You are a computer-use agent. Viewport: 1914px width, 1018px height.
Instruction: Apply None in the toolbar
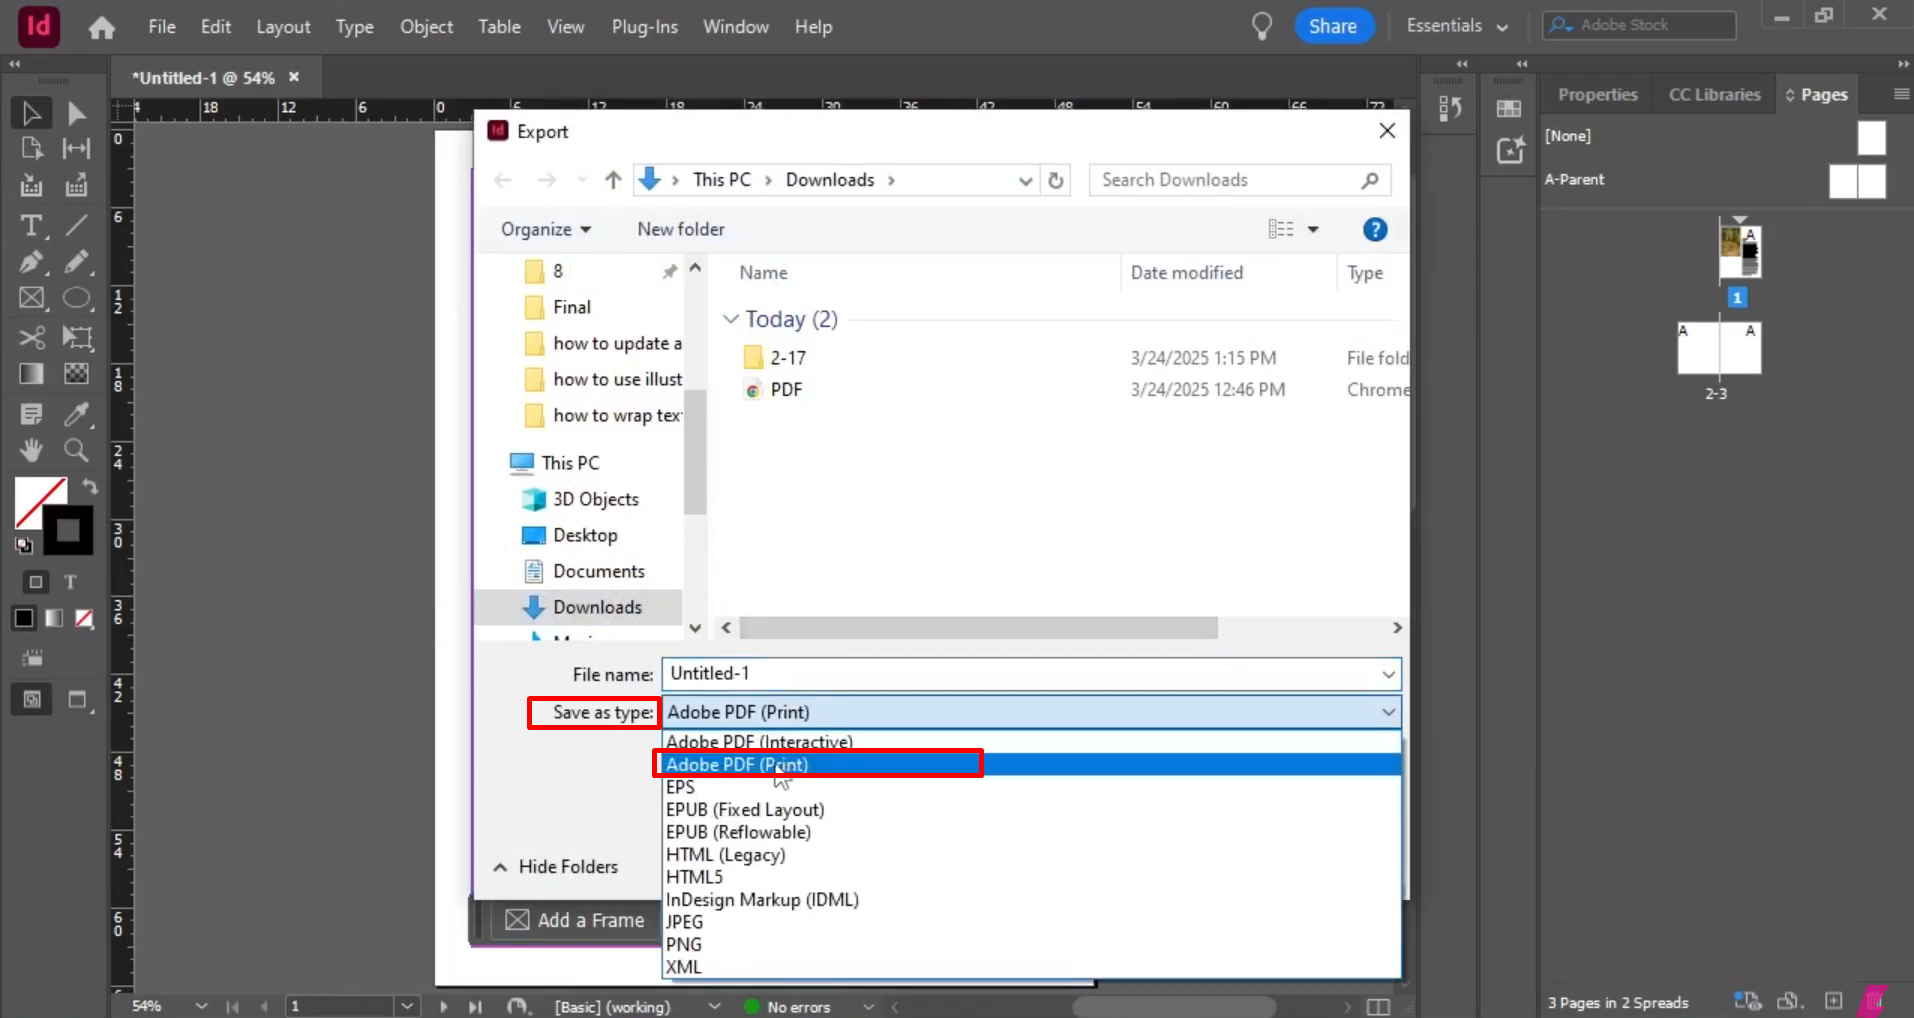(85, 618)
